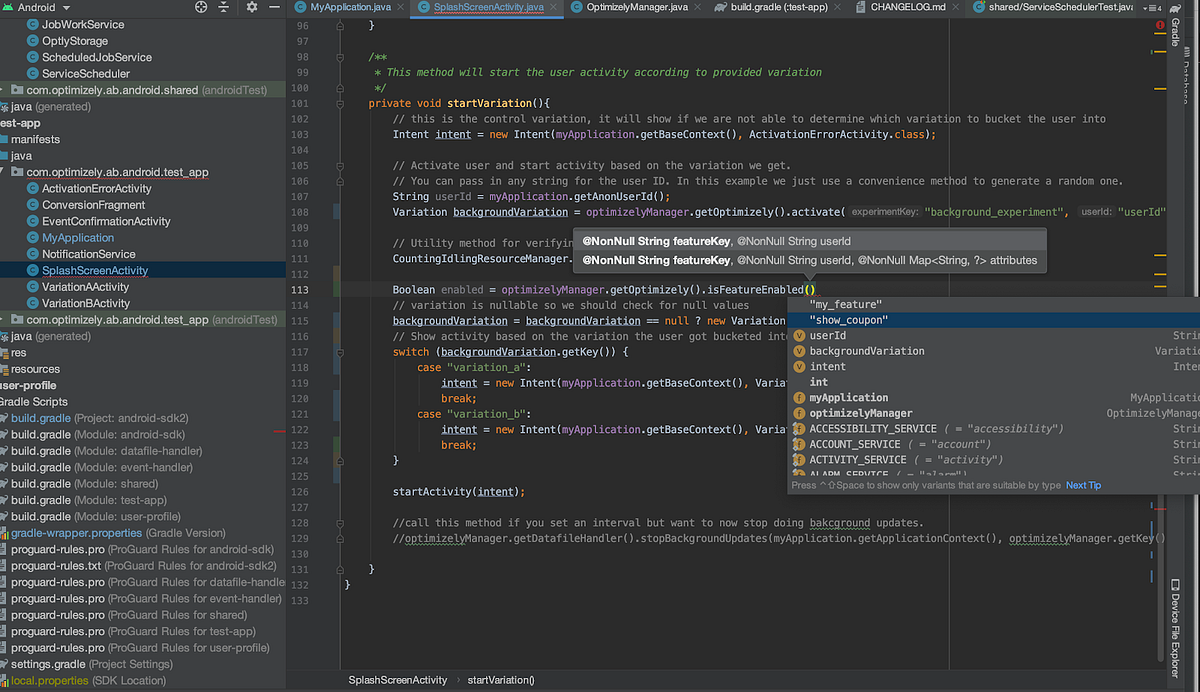
Task: Click Collapse All icon in Project toolbar
Action: pyautogui.click(x=222, y=7)
